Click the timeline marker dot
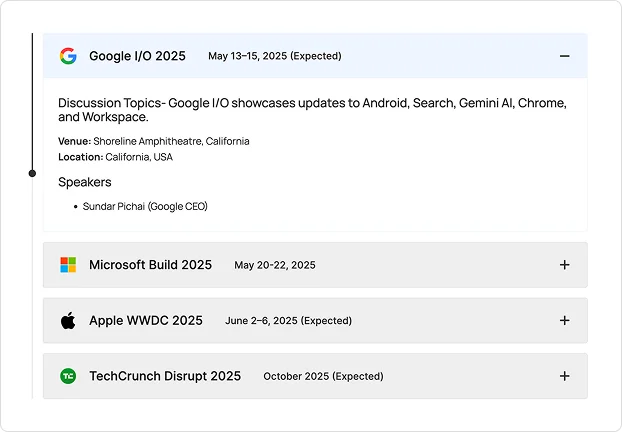Screen dimensions: 622x432 32,173
